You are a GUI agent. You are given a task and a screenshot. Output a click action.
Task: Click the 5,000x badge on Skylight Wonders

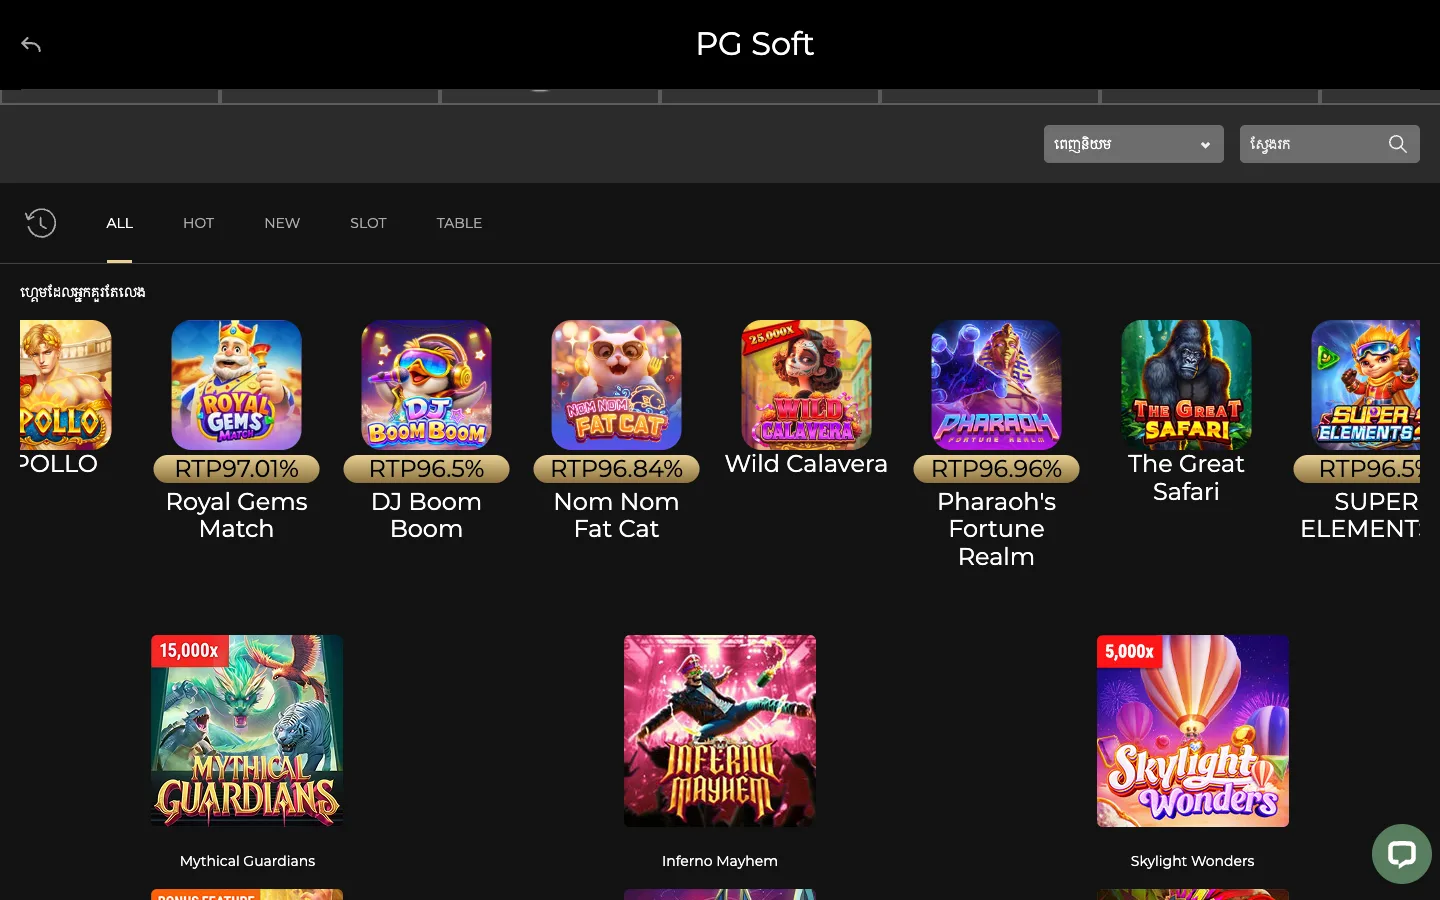[1129, 652]
